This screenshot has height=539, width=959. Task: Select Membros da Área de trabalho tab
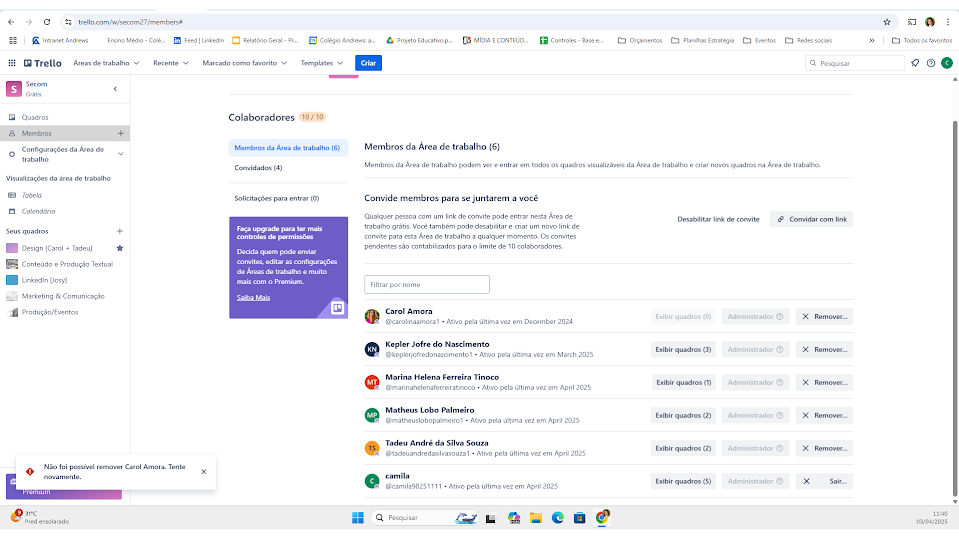(289, 148)
